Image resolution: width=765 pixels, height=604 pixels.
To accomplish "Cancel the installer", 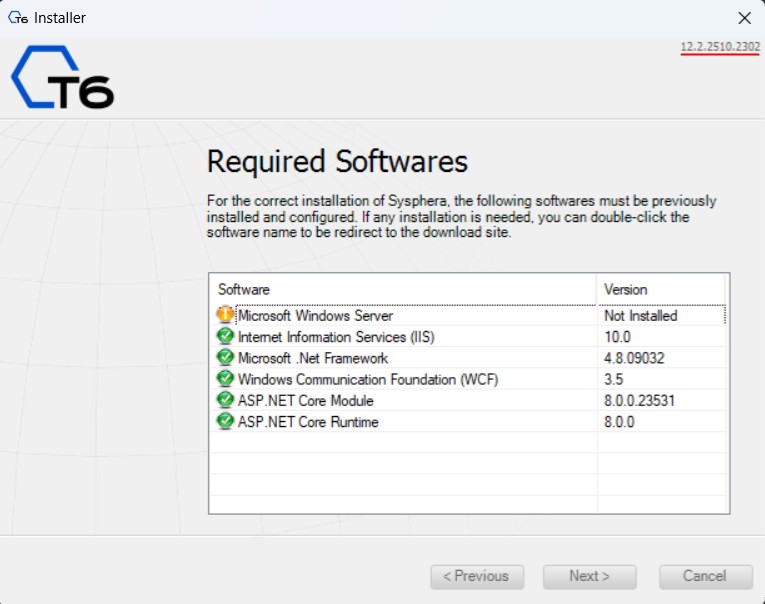I will (x=705, y=577).
